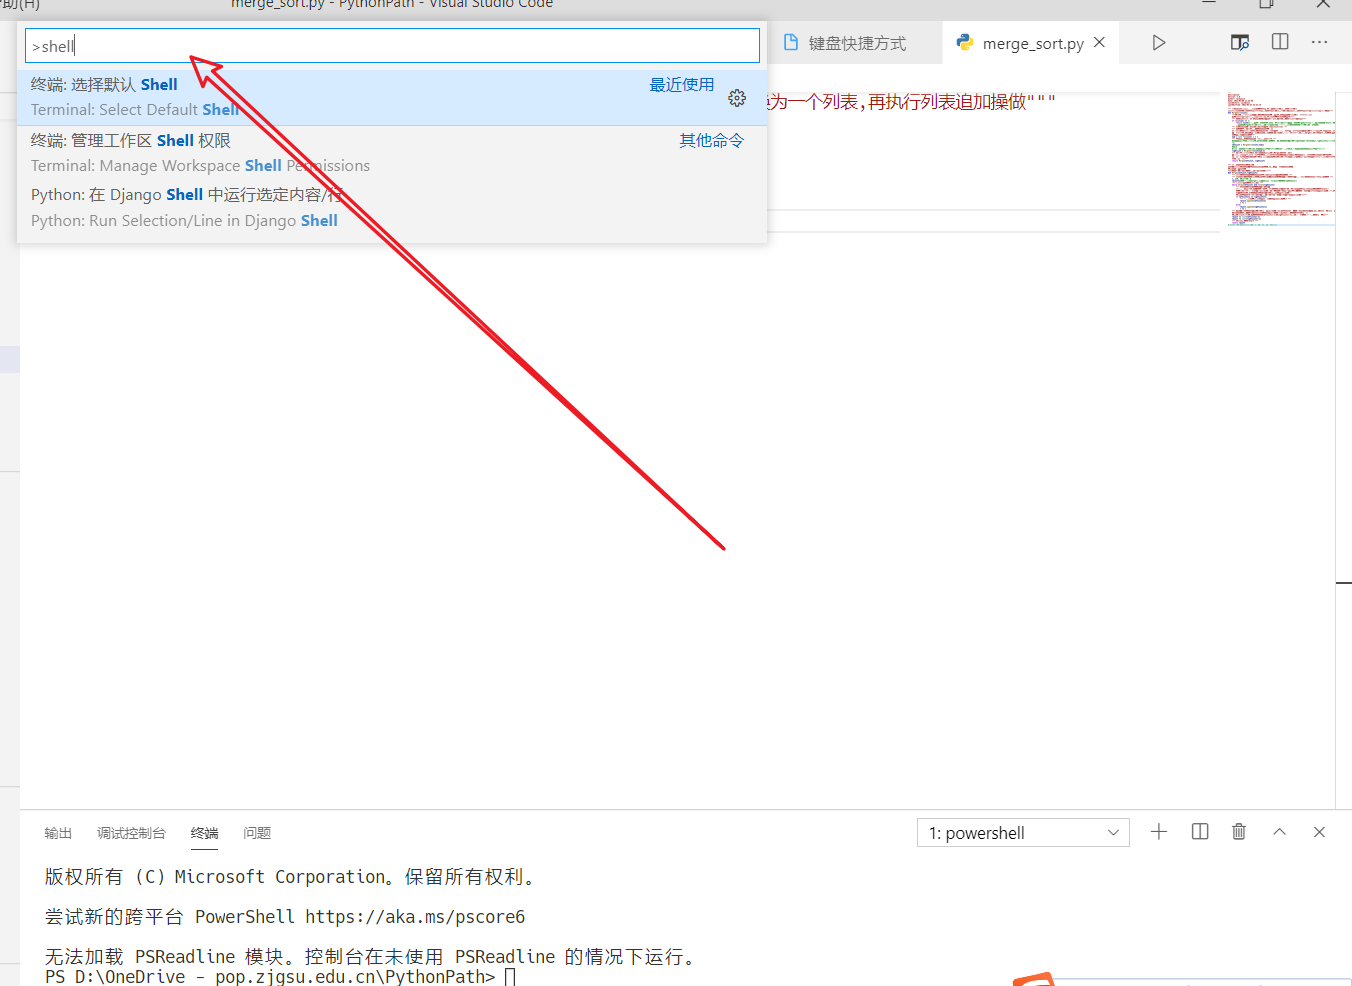Image resolution: width=1352 pixels, height=986 pixels.
Task: Click 键盘快捷方式 tab file icon
Action: [x=791, y=43]
